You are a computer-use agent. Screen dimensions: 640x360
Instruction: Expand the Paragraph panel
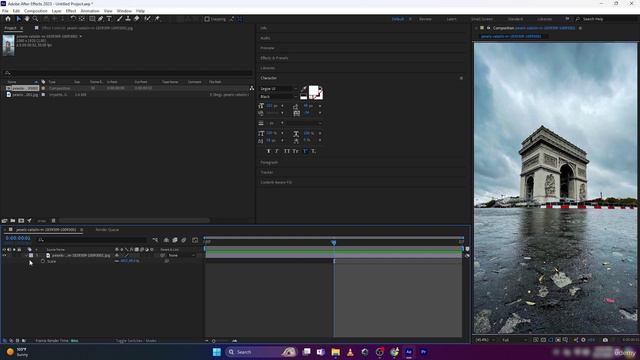269,162
